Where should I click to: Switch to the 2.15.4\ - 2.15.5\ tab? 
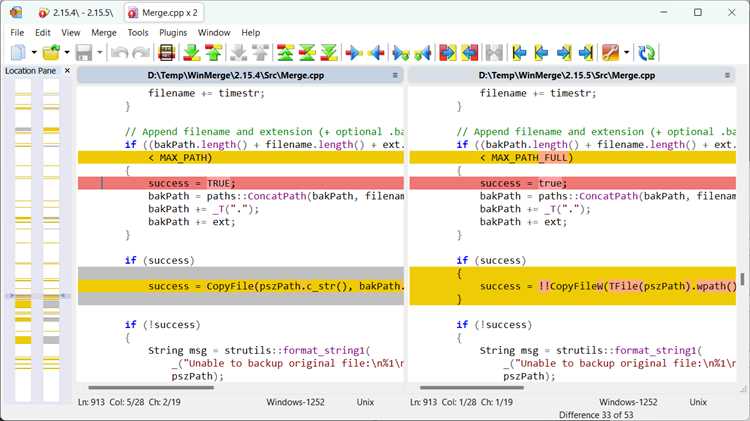pyautogui.click(x=77, y=13)
